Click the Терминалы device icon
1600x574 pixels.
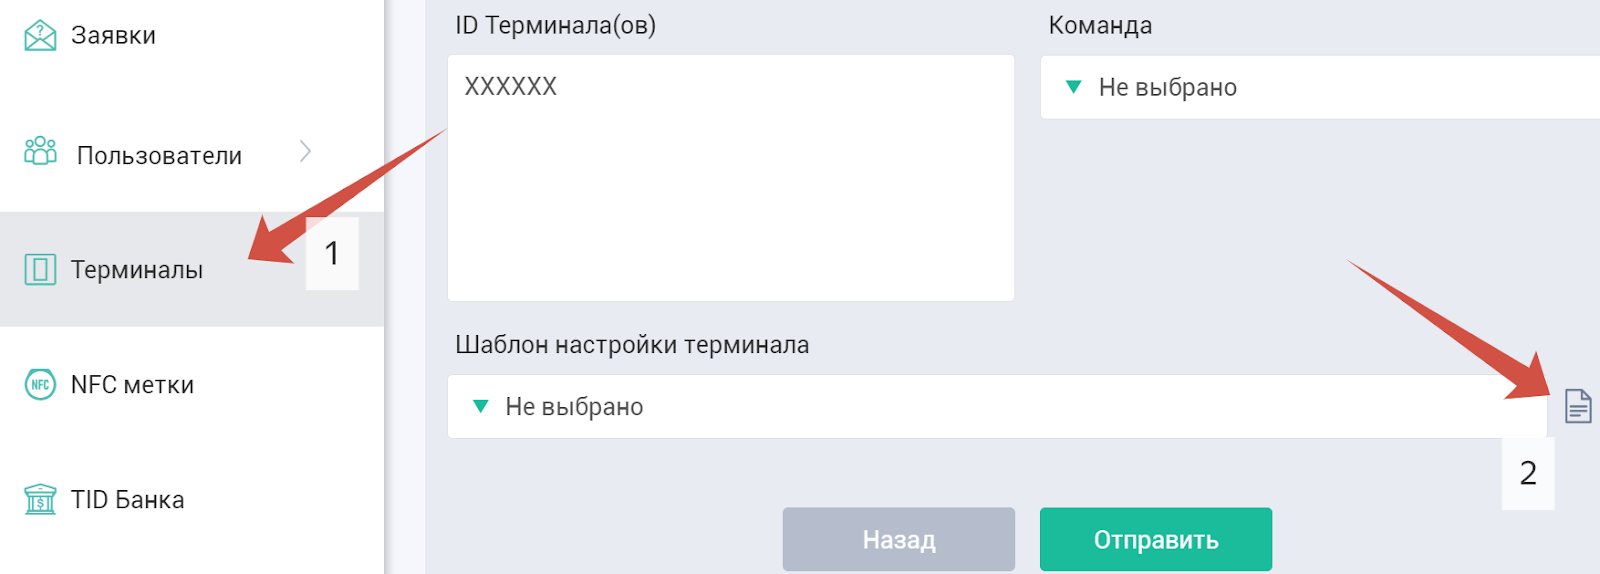coord(40,269)
